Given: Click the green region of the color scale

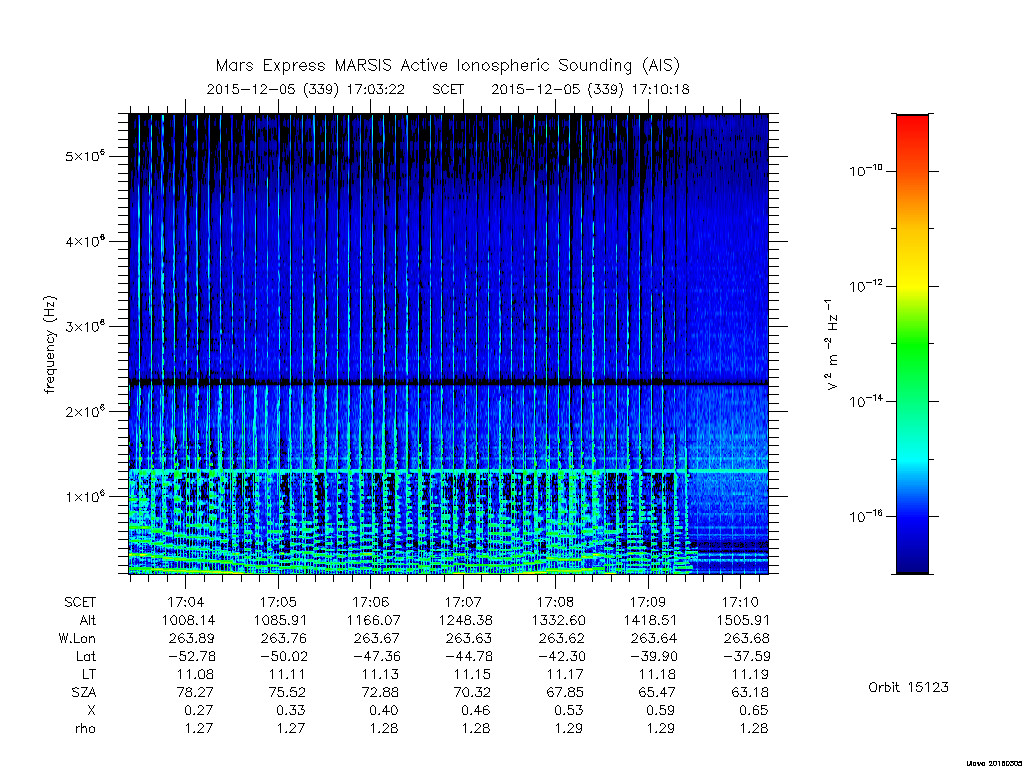Looking at the screenshot, I should pos(912,353).
